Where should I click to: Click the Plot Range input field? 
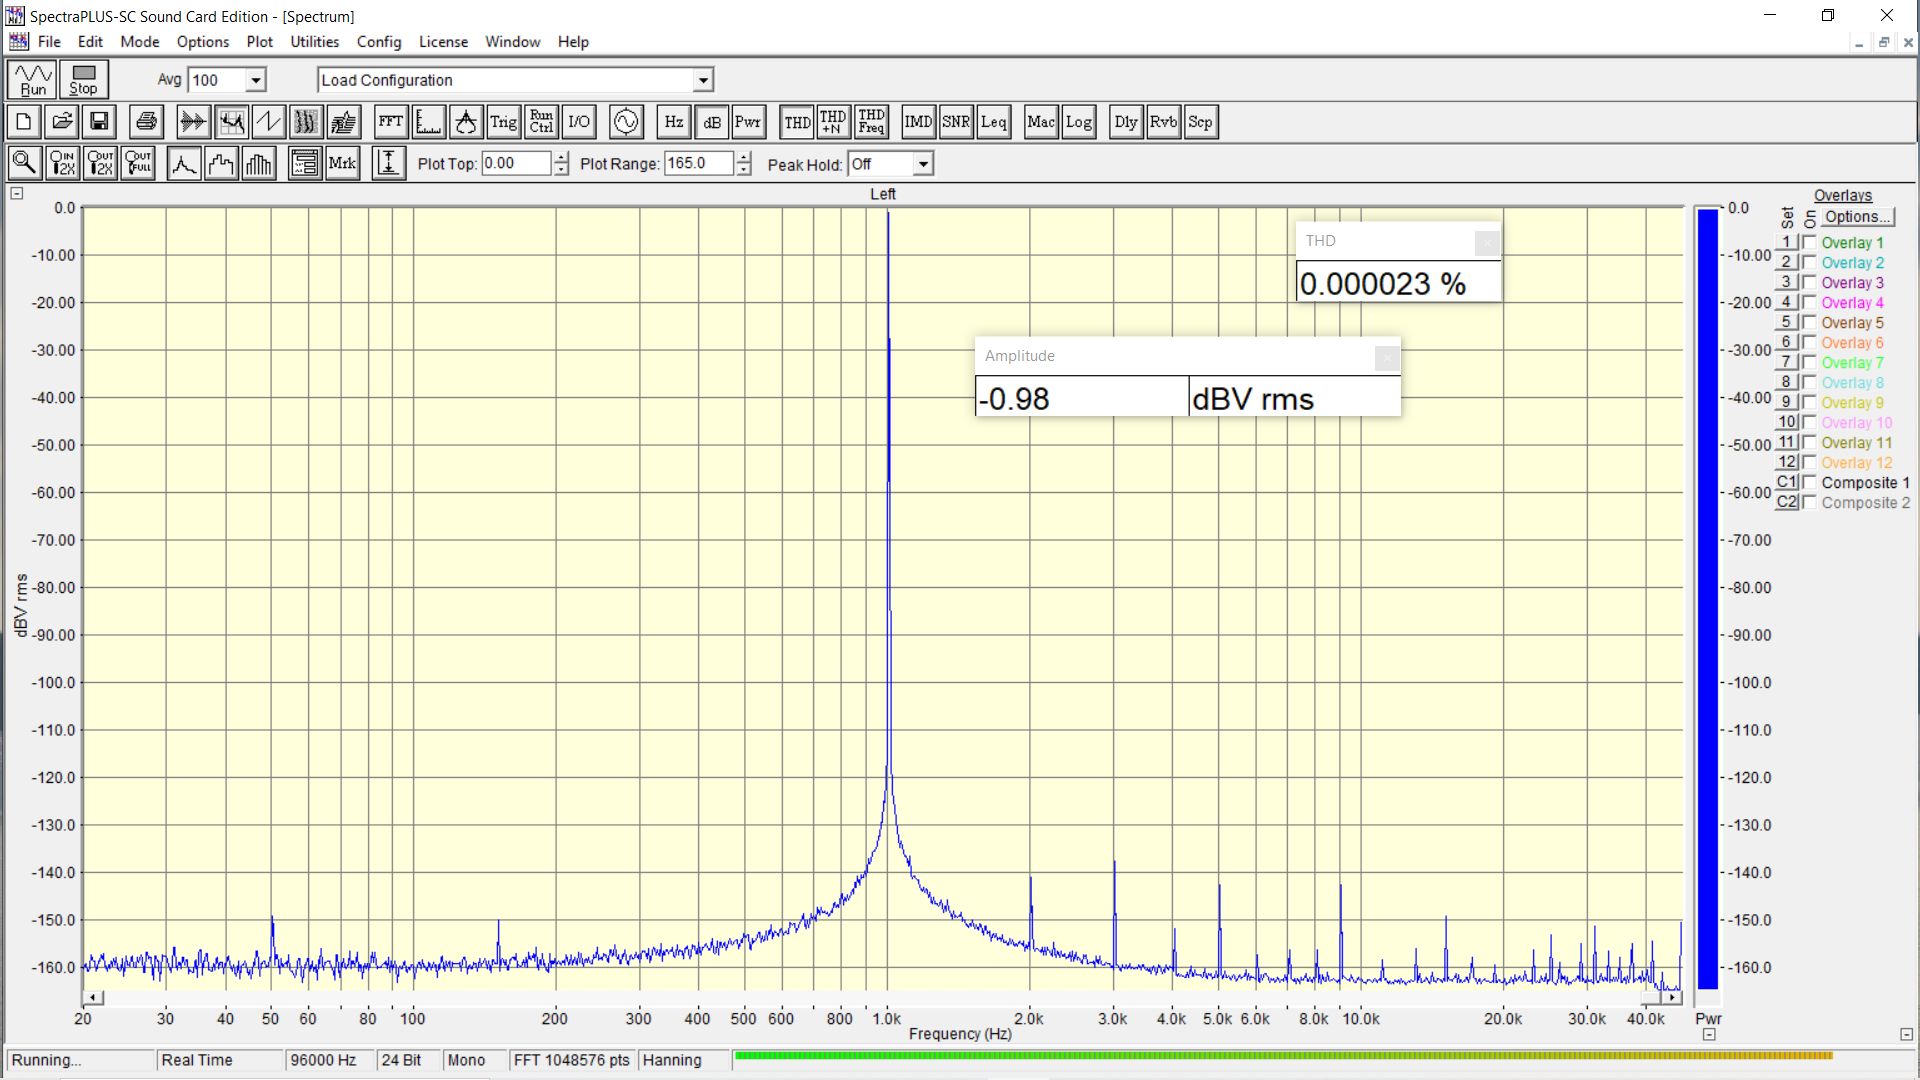click(698, 164)
